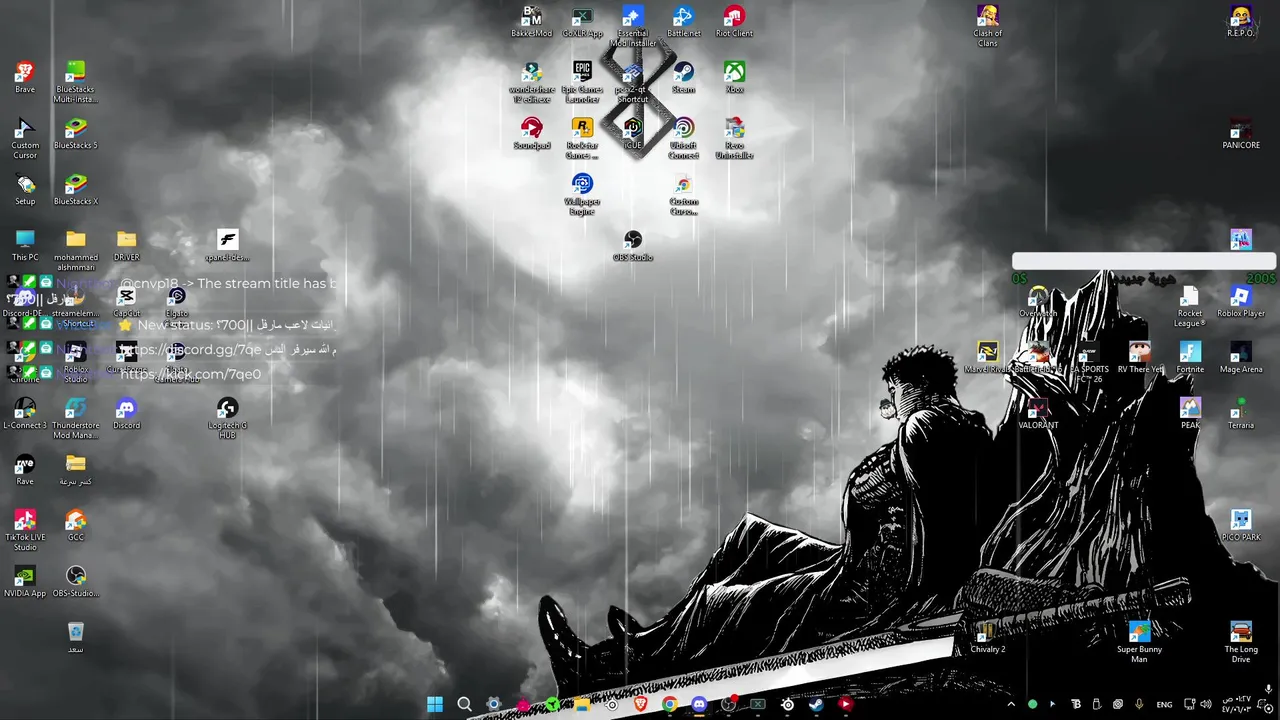Open the Riot Client shortcut
Screen dimensions: 1280x720
tap(734, 21)
